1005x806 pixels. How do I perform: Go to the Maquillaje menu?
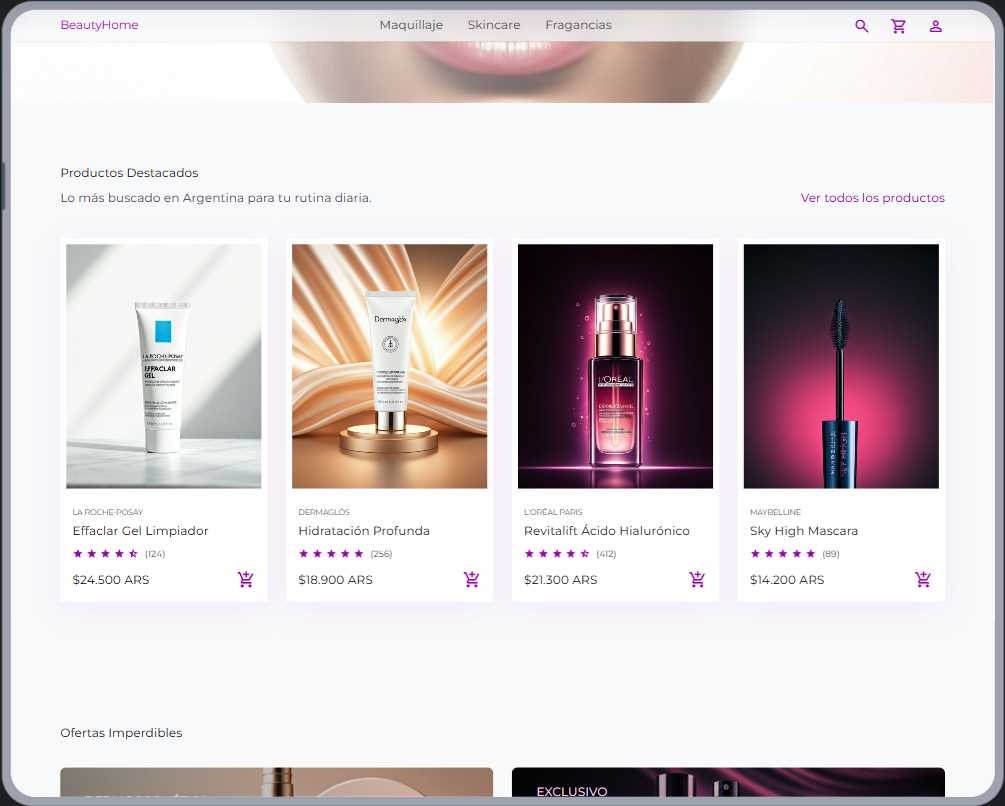coord(411,25)
